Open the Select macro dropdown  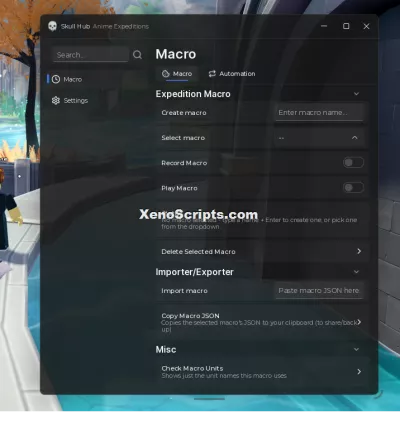(x=319, y=138)
